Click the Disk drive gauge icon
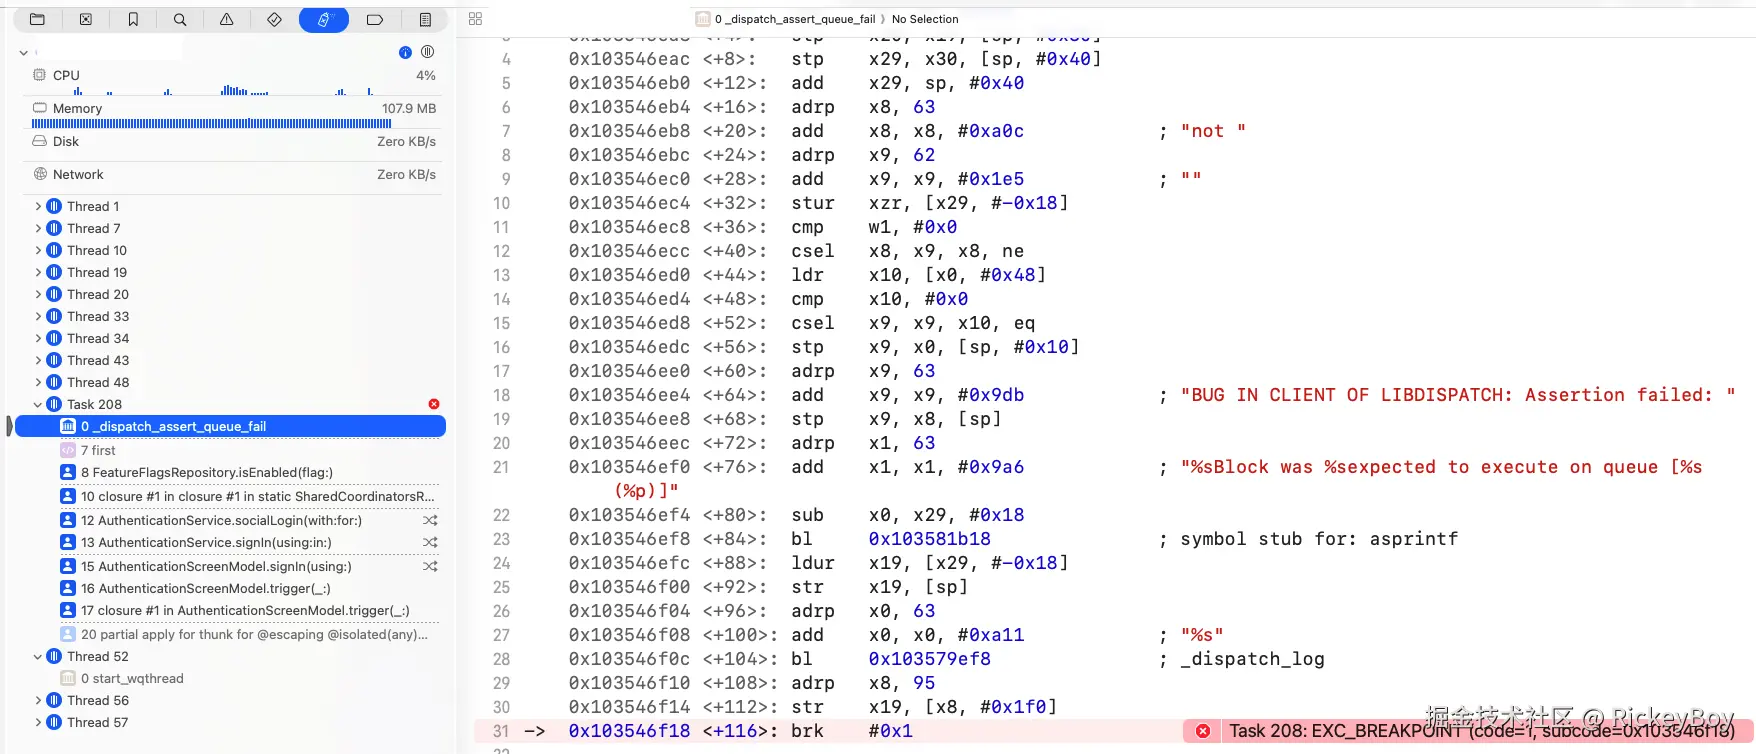 coord(40,141)
